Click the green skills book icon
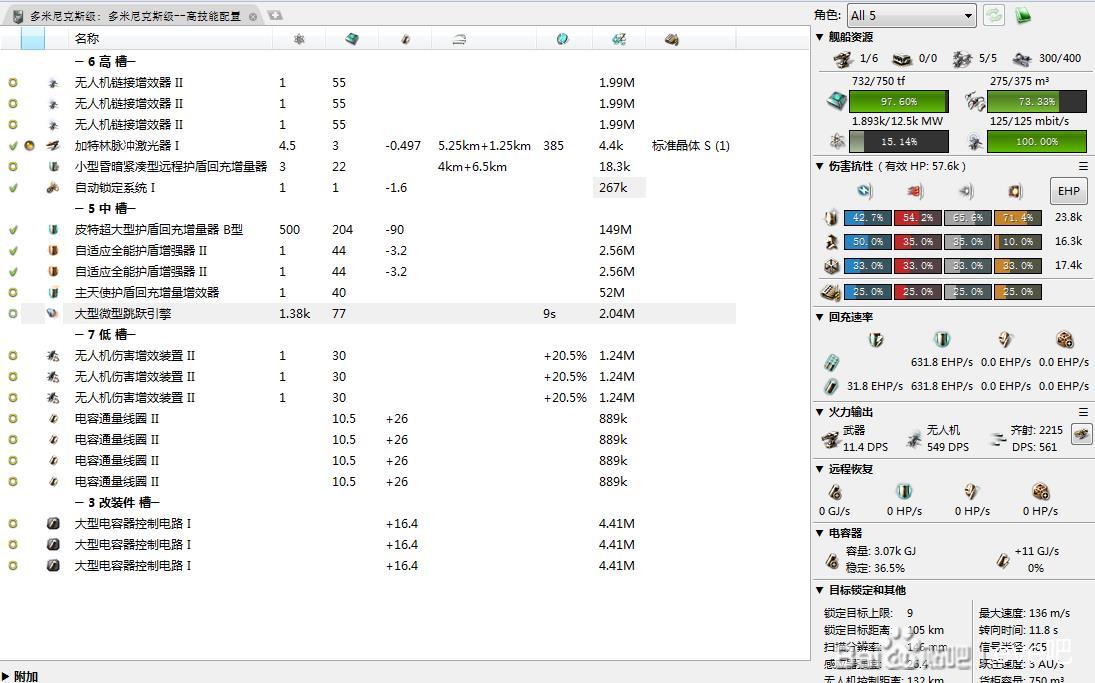This screenshot has width=1095, height=683. coord(1023,15)
